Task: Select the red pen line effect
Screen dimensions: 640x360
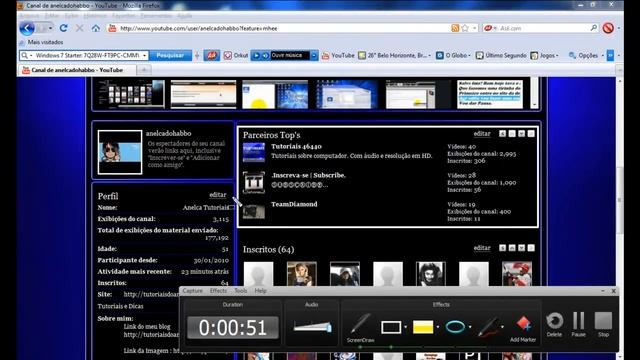Action: click(488, 327)
